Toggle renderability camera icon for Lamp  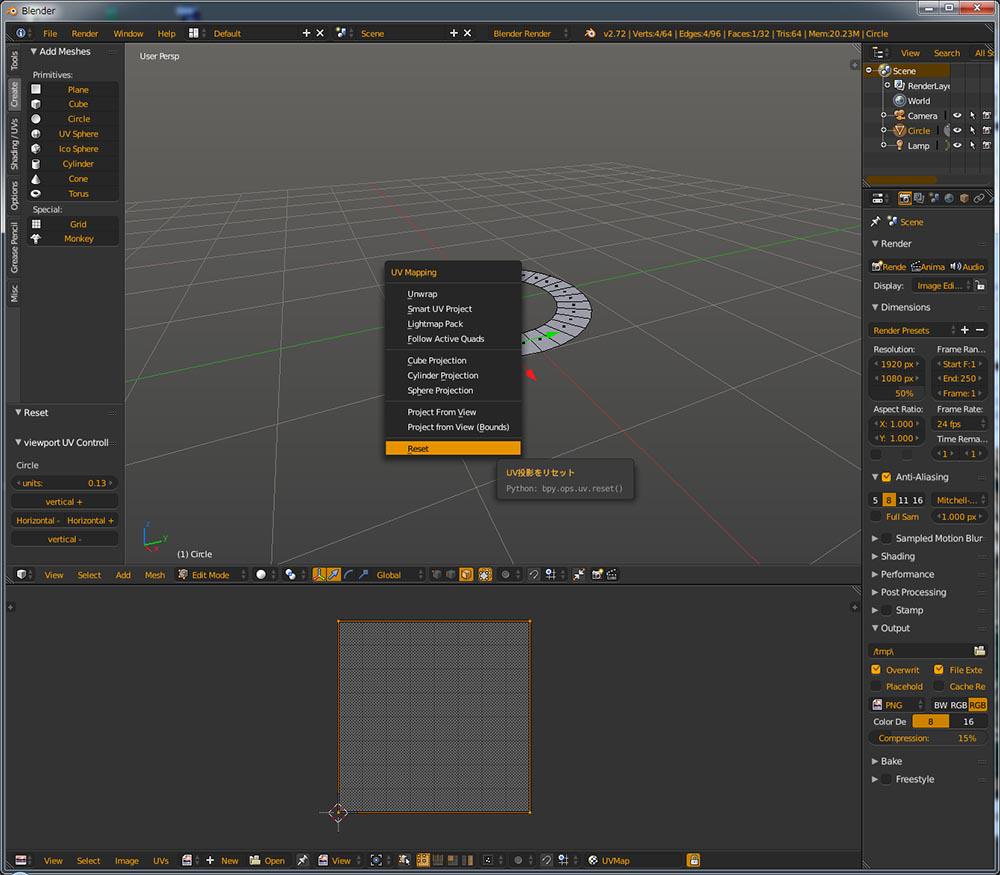(x=987, y=145)
